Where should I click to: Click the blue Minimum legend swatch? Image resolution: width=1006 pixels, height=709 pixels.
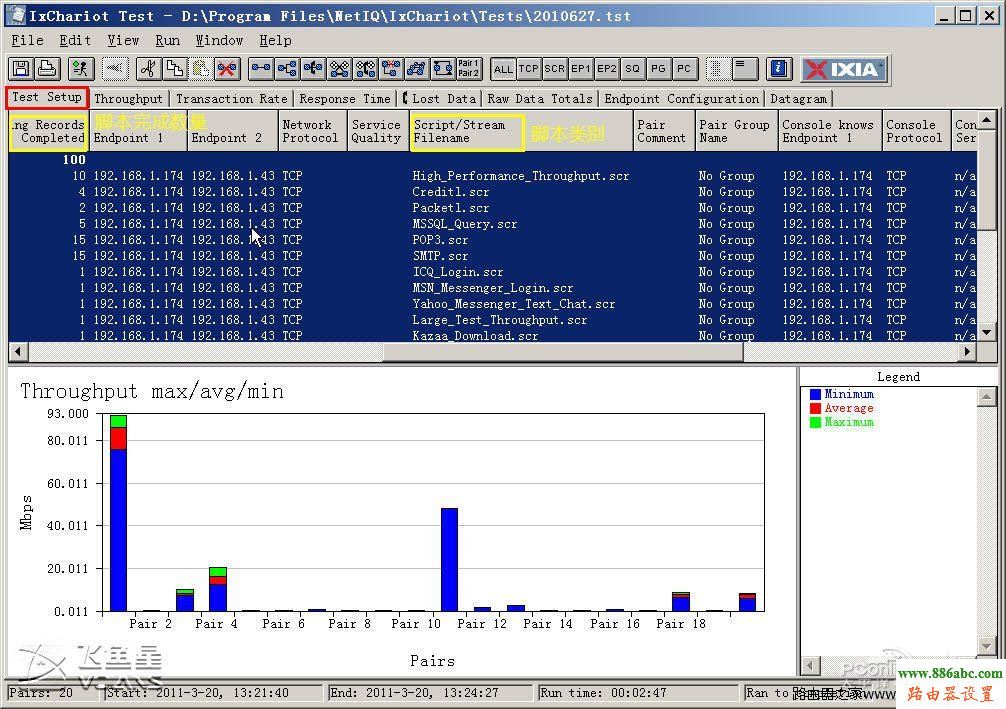pos(815,395)
